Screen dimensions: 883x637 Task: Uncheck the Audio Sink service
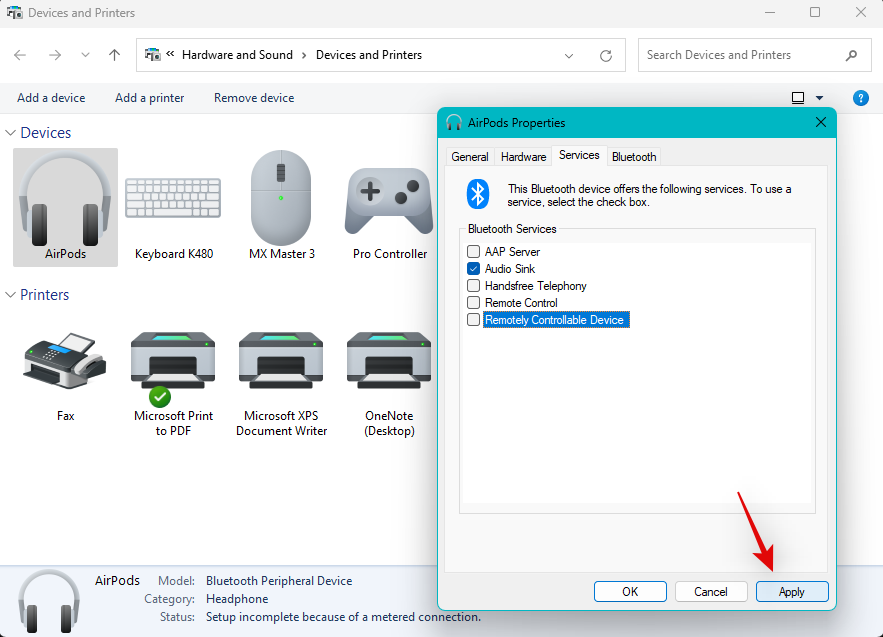coord(474,269)
